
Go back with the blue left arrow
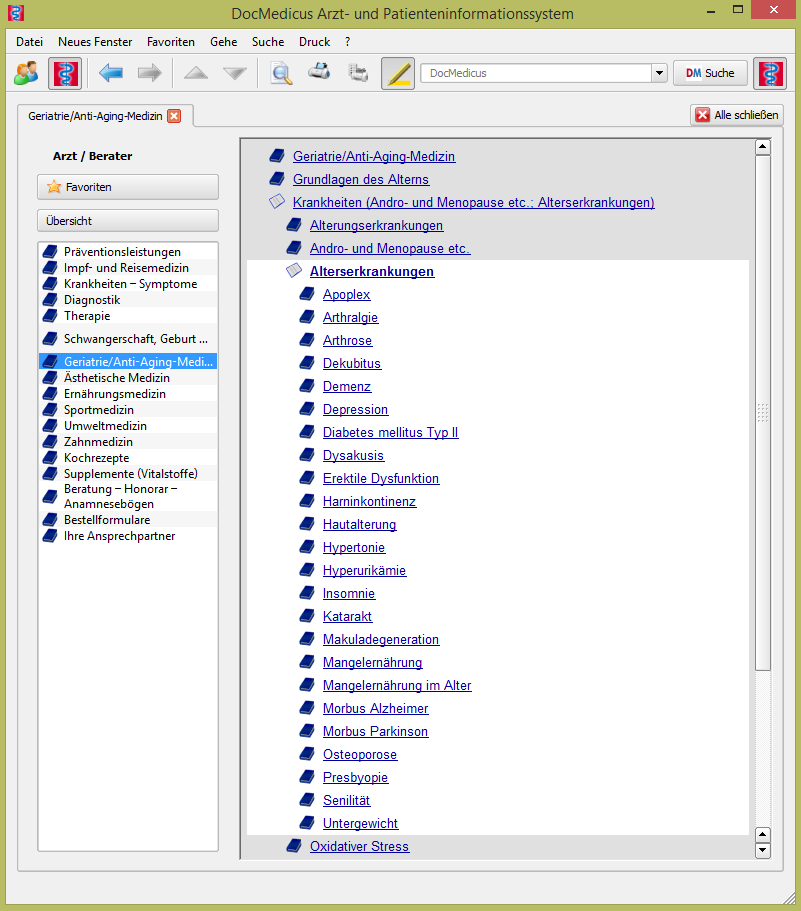tap(111, 73)
